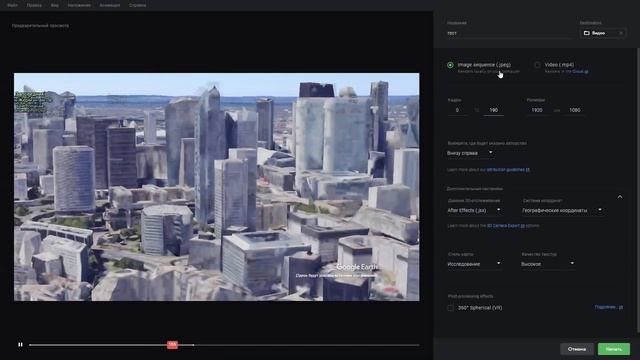Open the Файл menu
640x360 pixels.
[x=13, y=5]
